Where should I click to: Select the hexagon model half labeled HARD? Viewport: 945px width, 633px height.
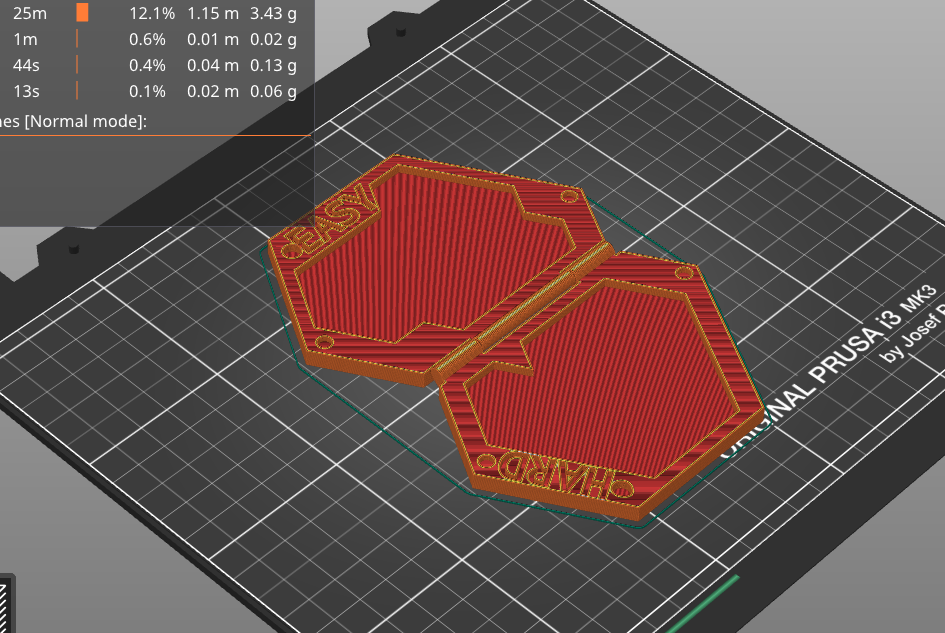(603, 386)
